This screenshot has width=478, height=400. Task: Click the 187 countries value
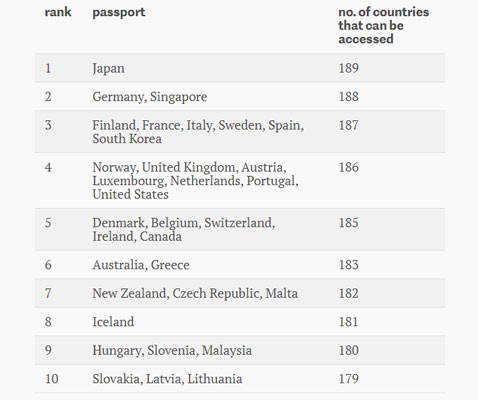click(x=349, y=125)
